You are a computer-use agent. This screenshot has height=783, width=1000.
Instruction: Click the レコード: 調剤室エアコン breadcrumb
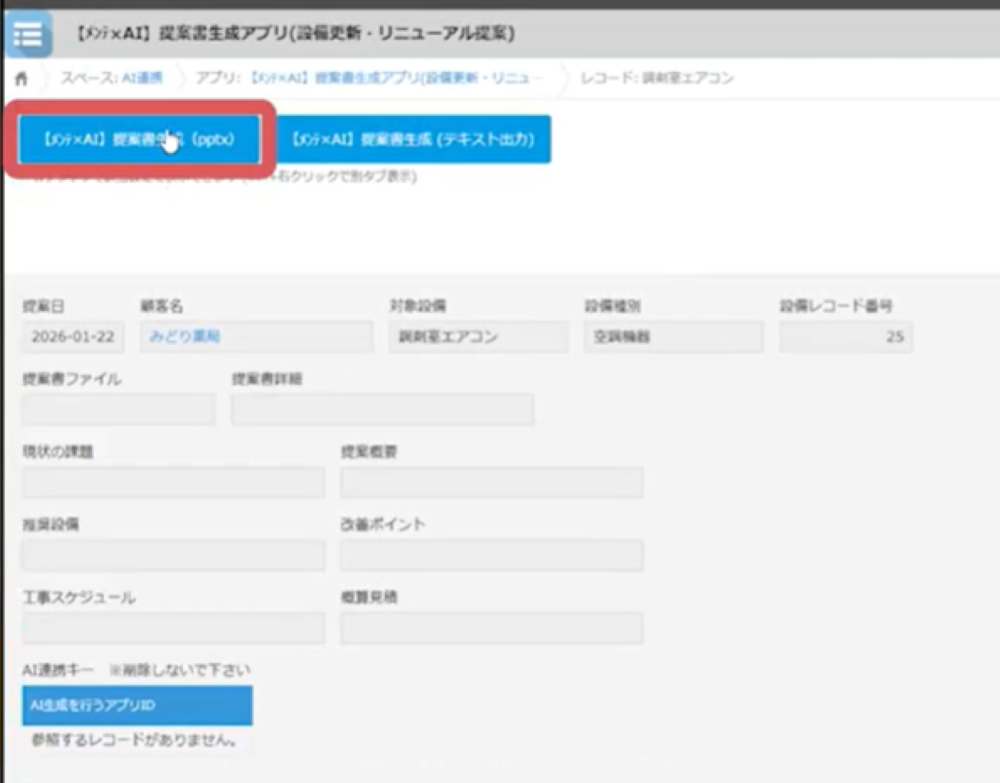656,78
